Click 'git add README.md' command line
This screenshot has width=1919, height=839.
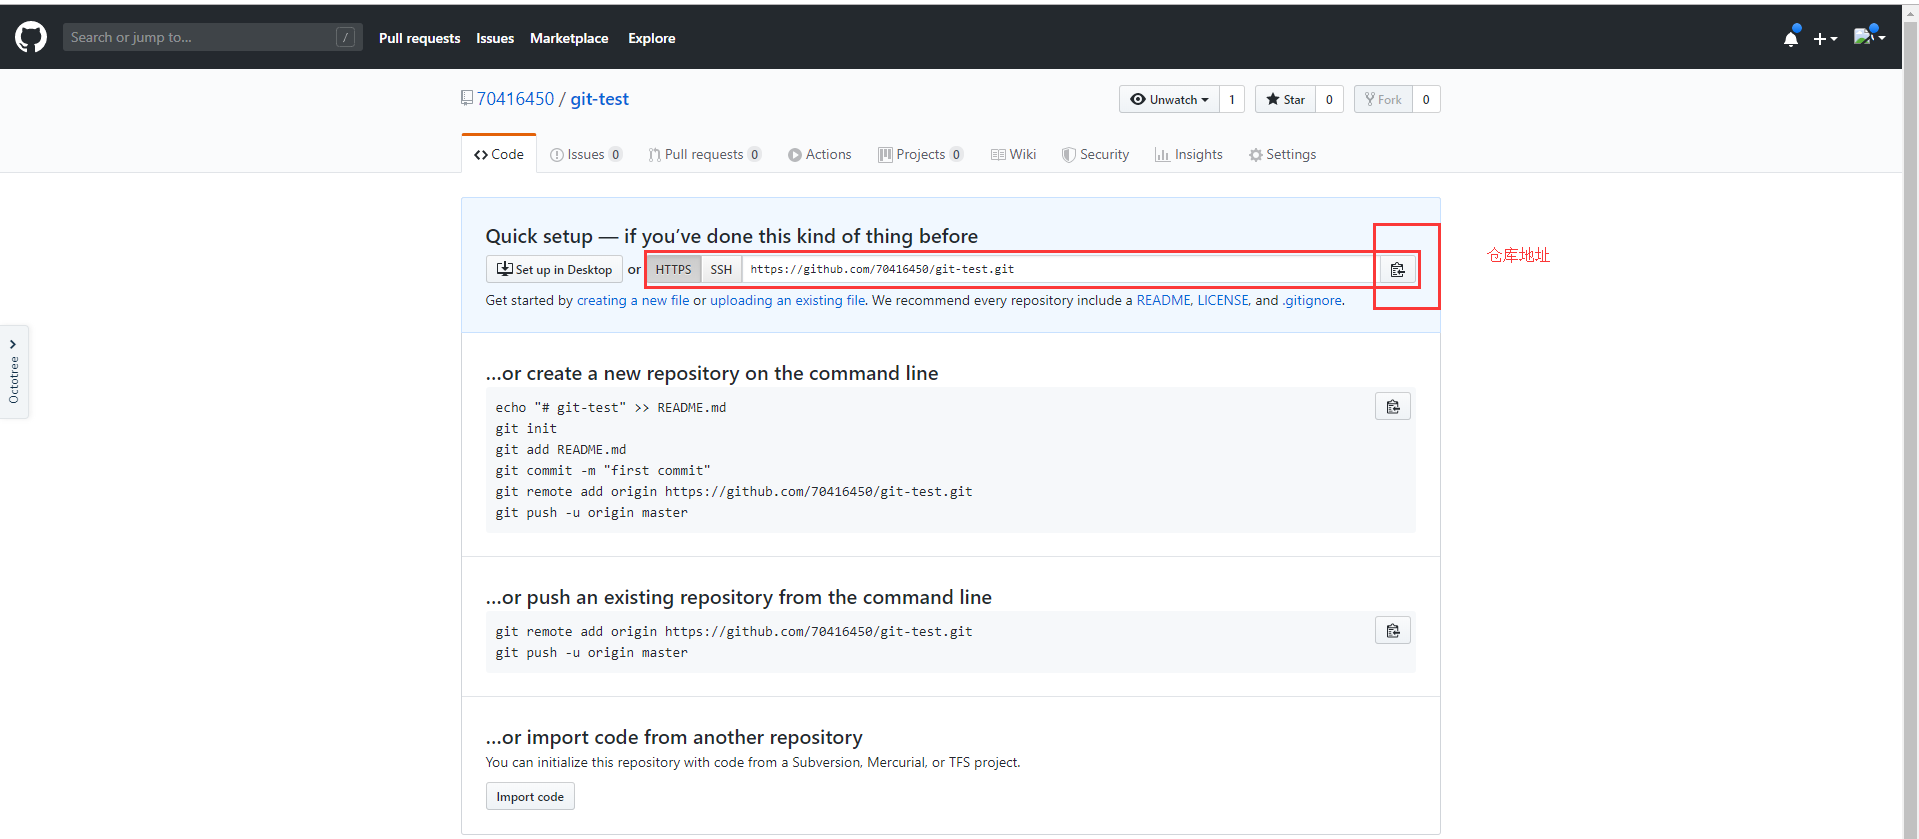[x=561, y=449]
